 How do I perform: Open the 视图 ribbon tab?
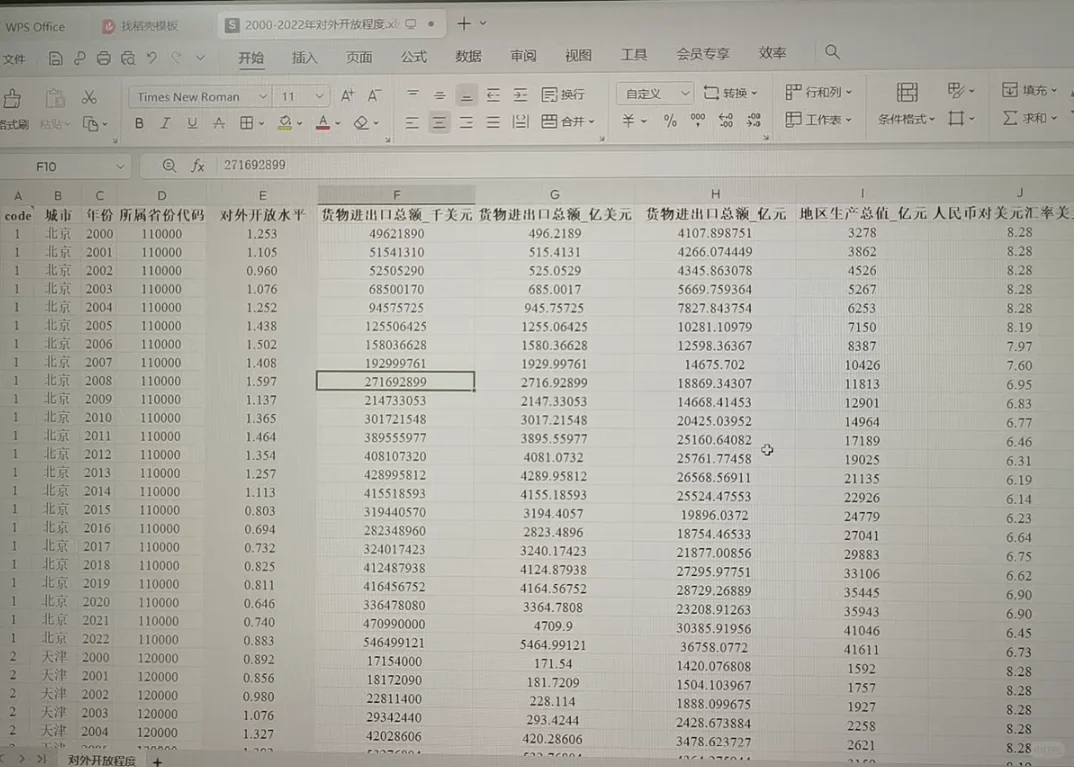[x=578, y=55]
